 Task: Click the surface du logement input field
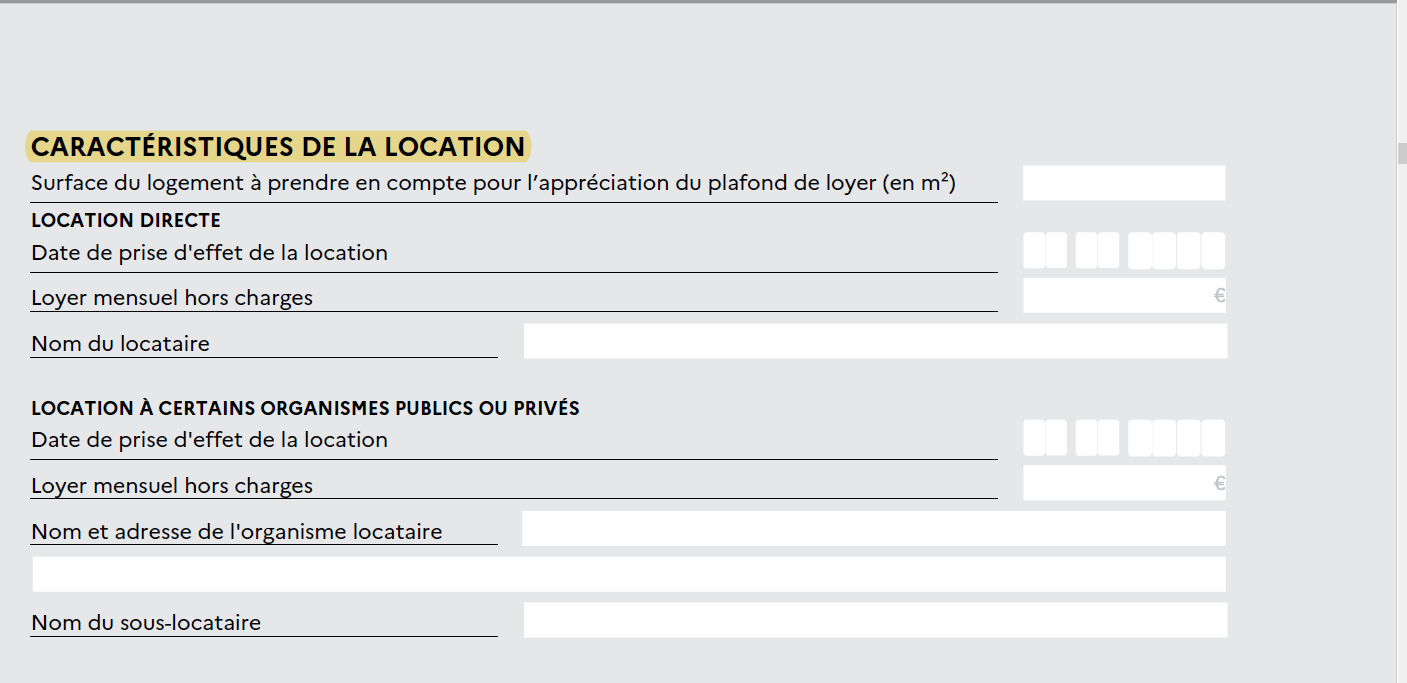1124,183
